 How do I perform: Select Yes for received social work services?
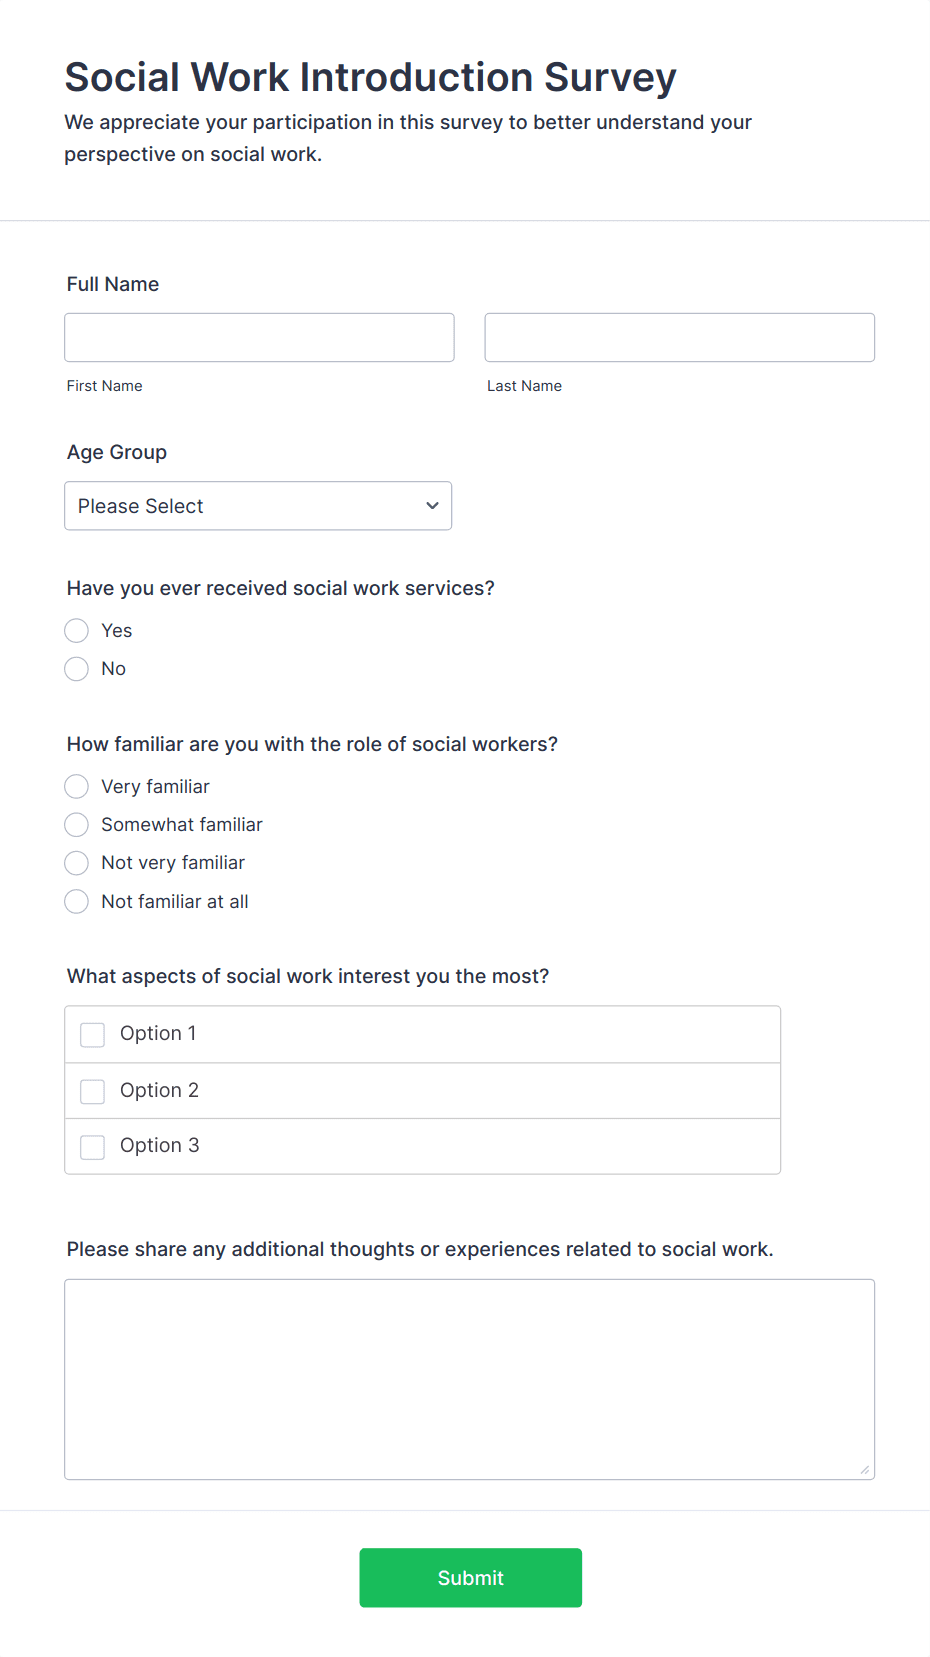click(77, 631)
